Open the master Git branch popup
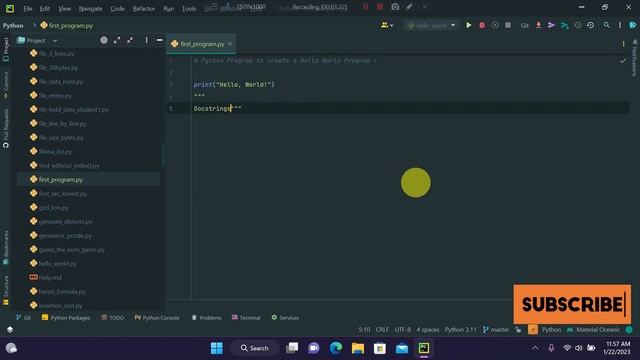640x360 pixels. (496, 330)
